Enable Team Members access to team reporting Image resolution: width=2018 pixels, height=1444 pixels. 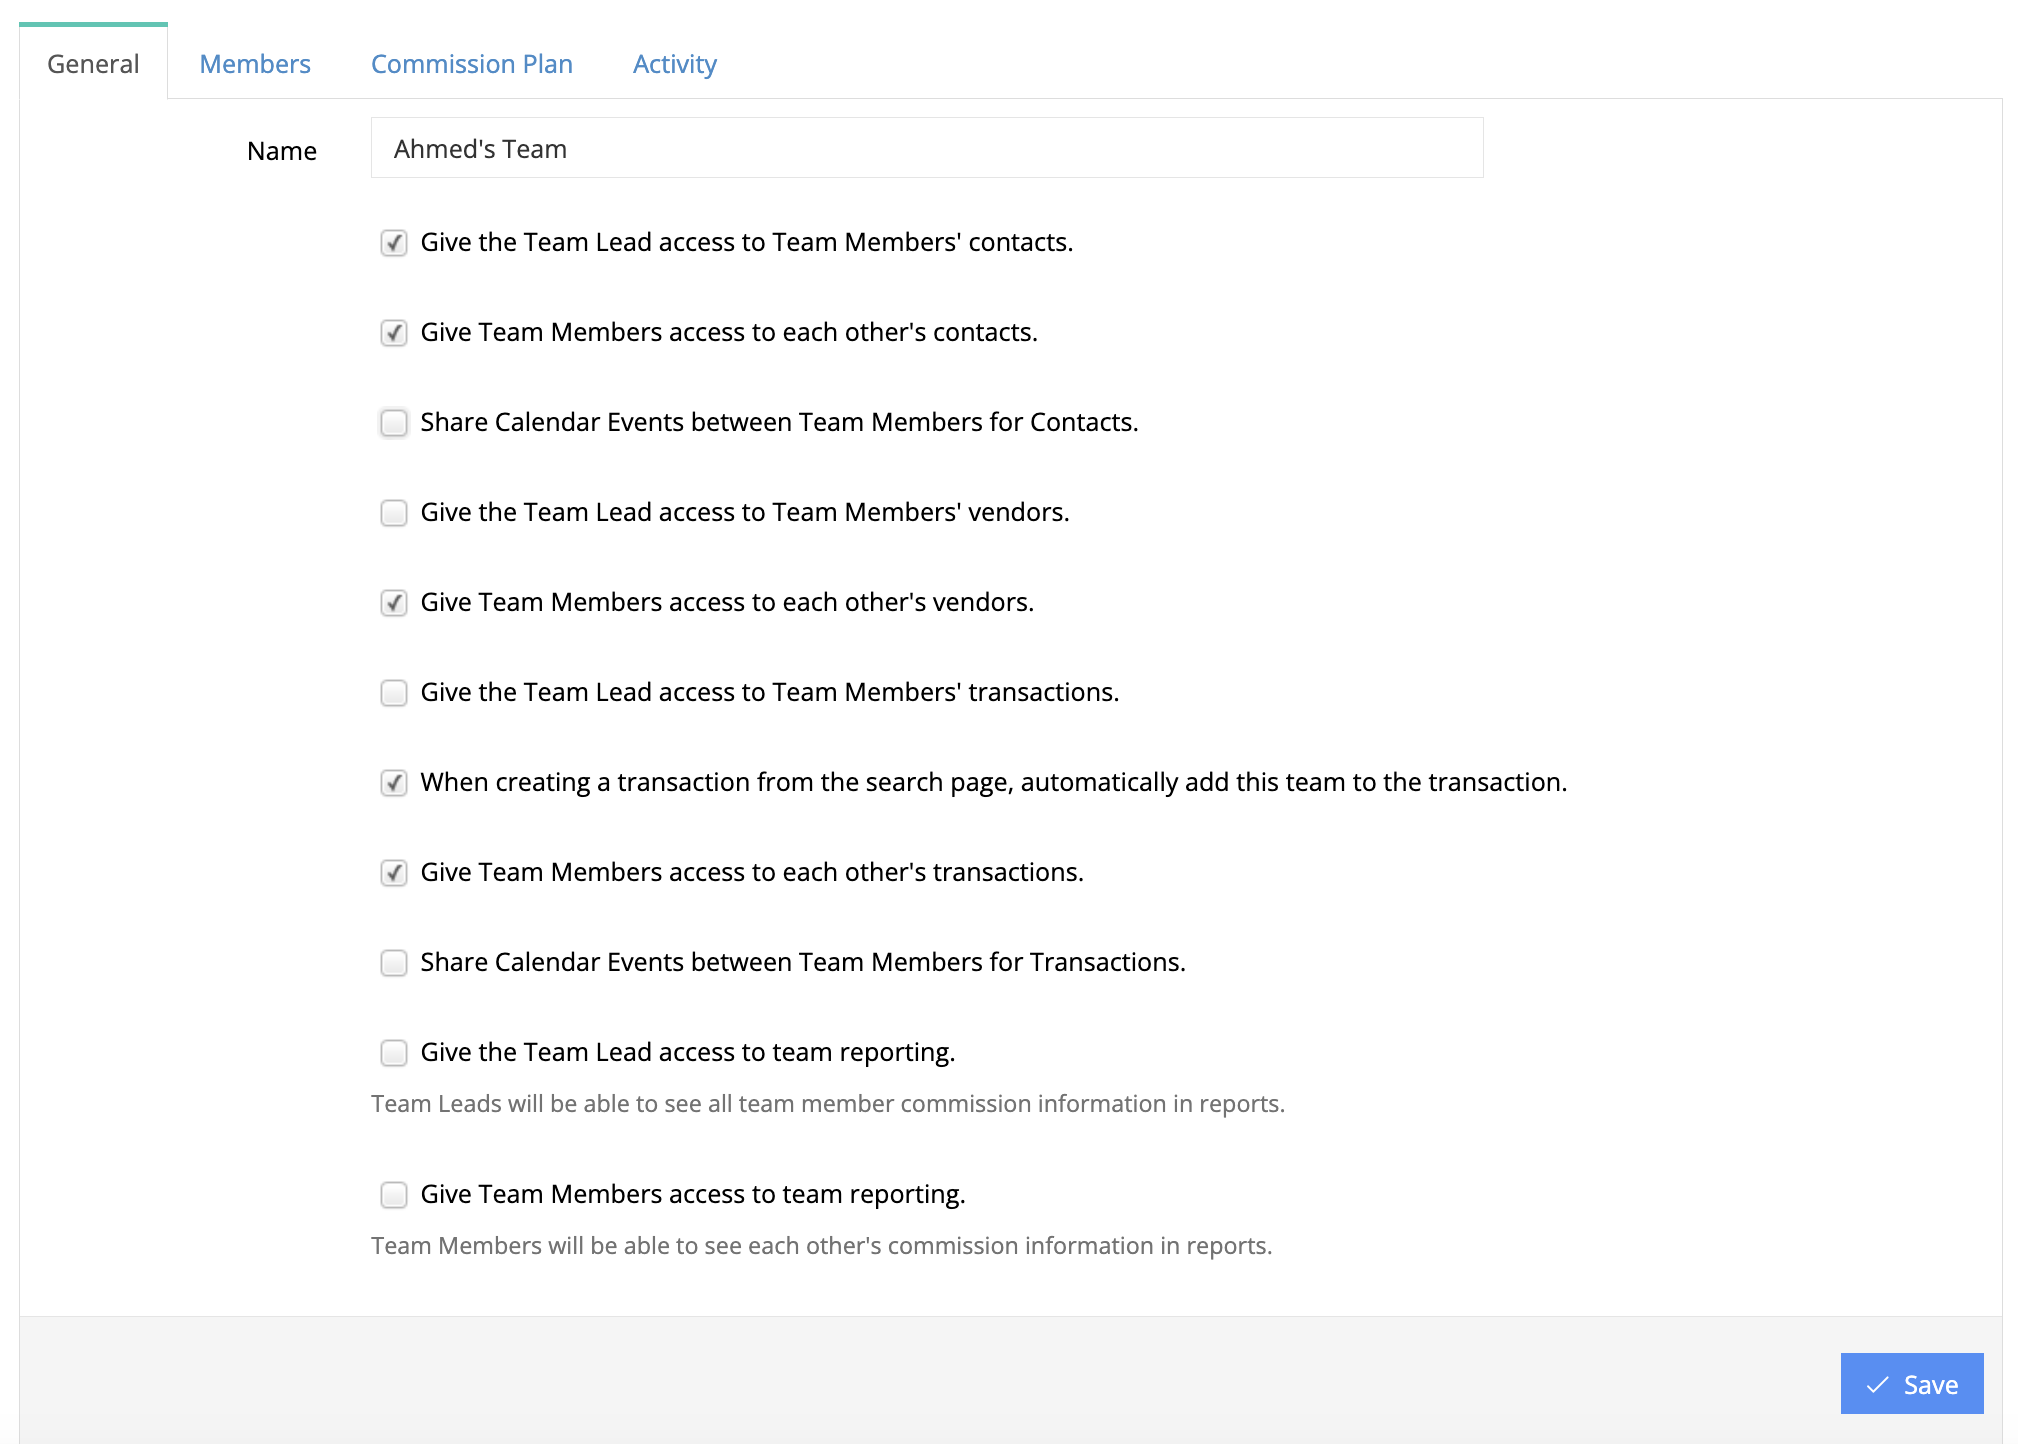[x=394, y=1195]
